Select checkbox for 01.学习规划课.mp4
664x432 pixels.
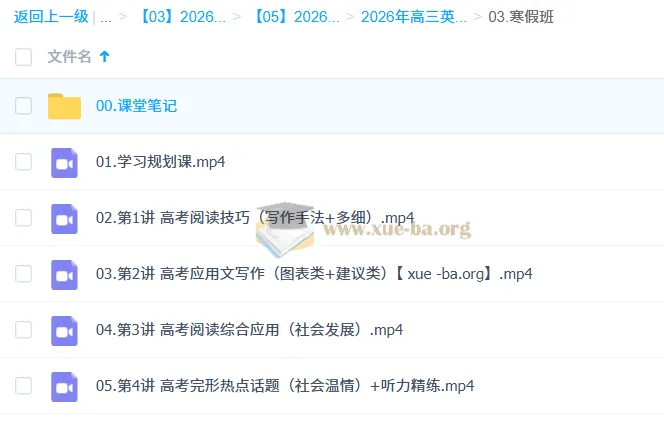(24, 162)
